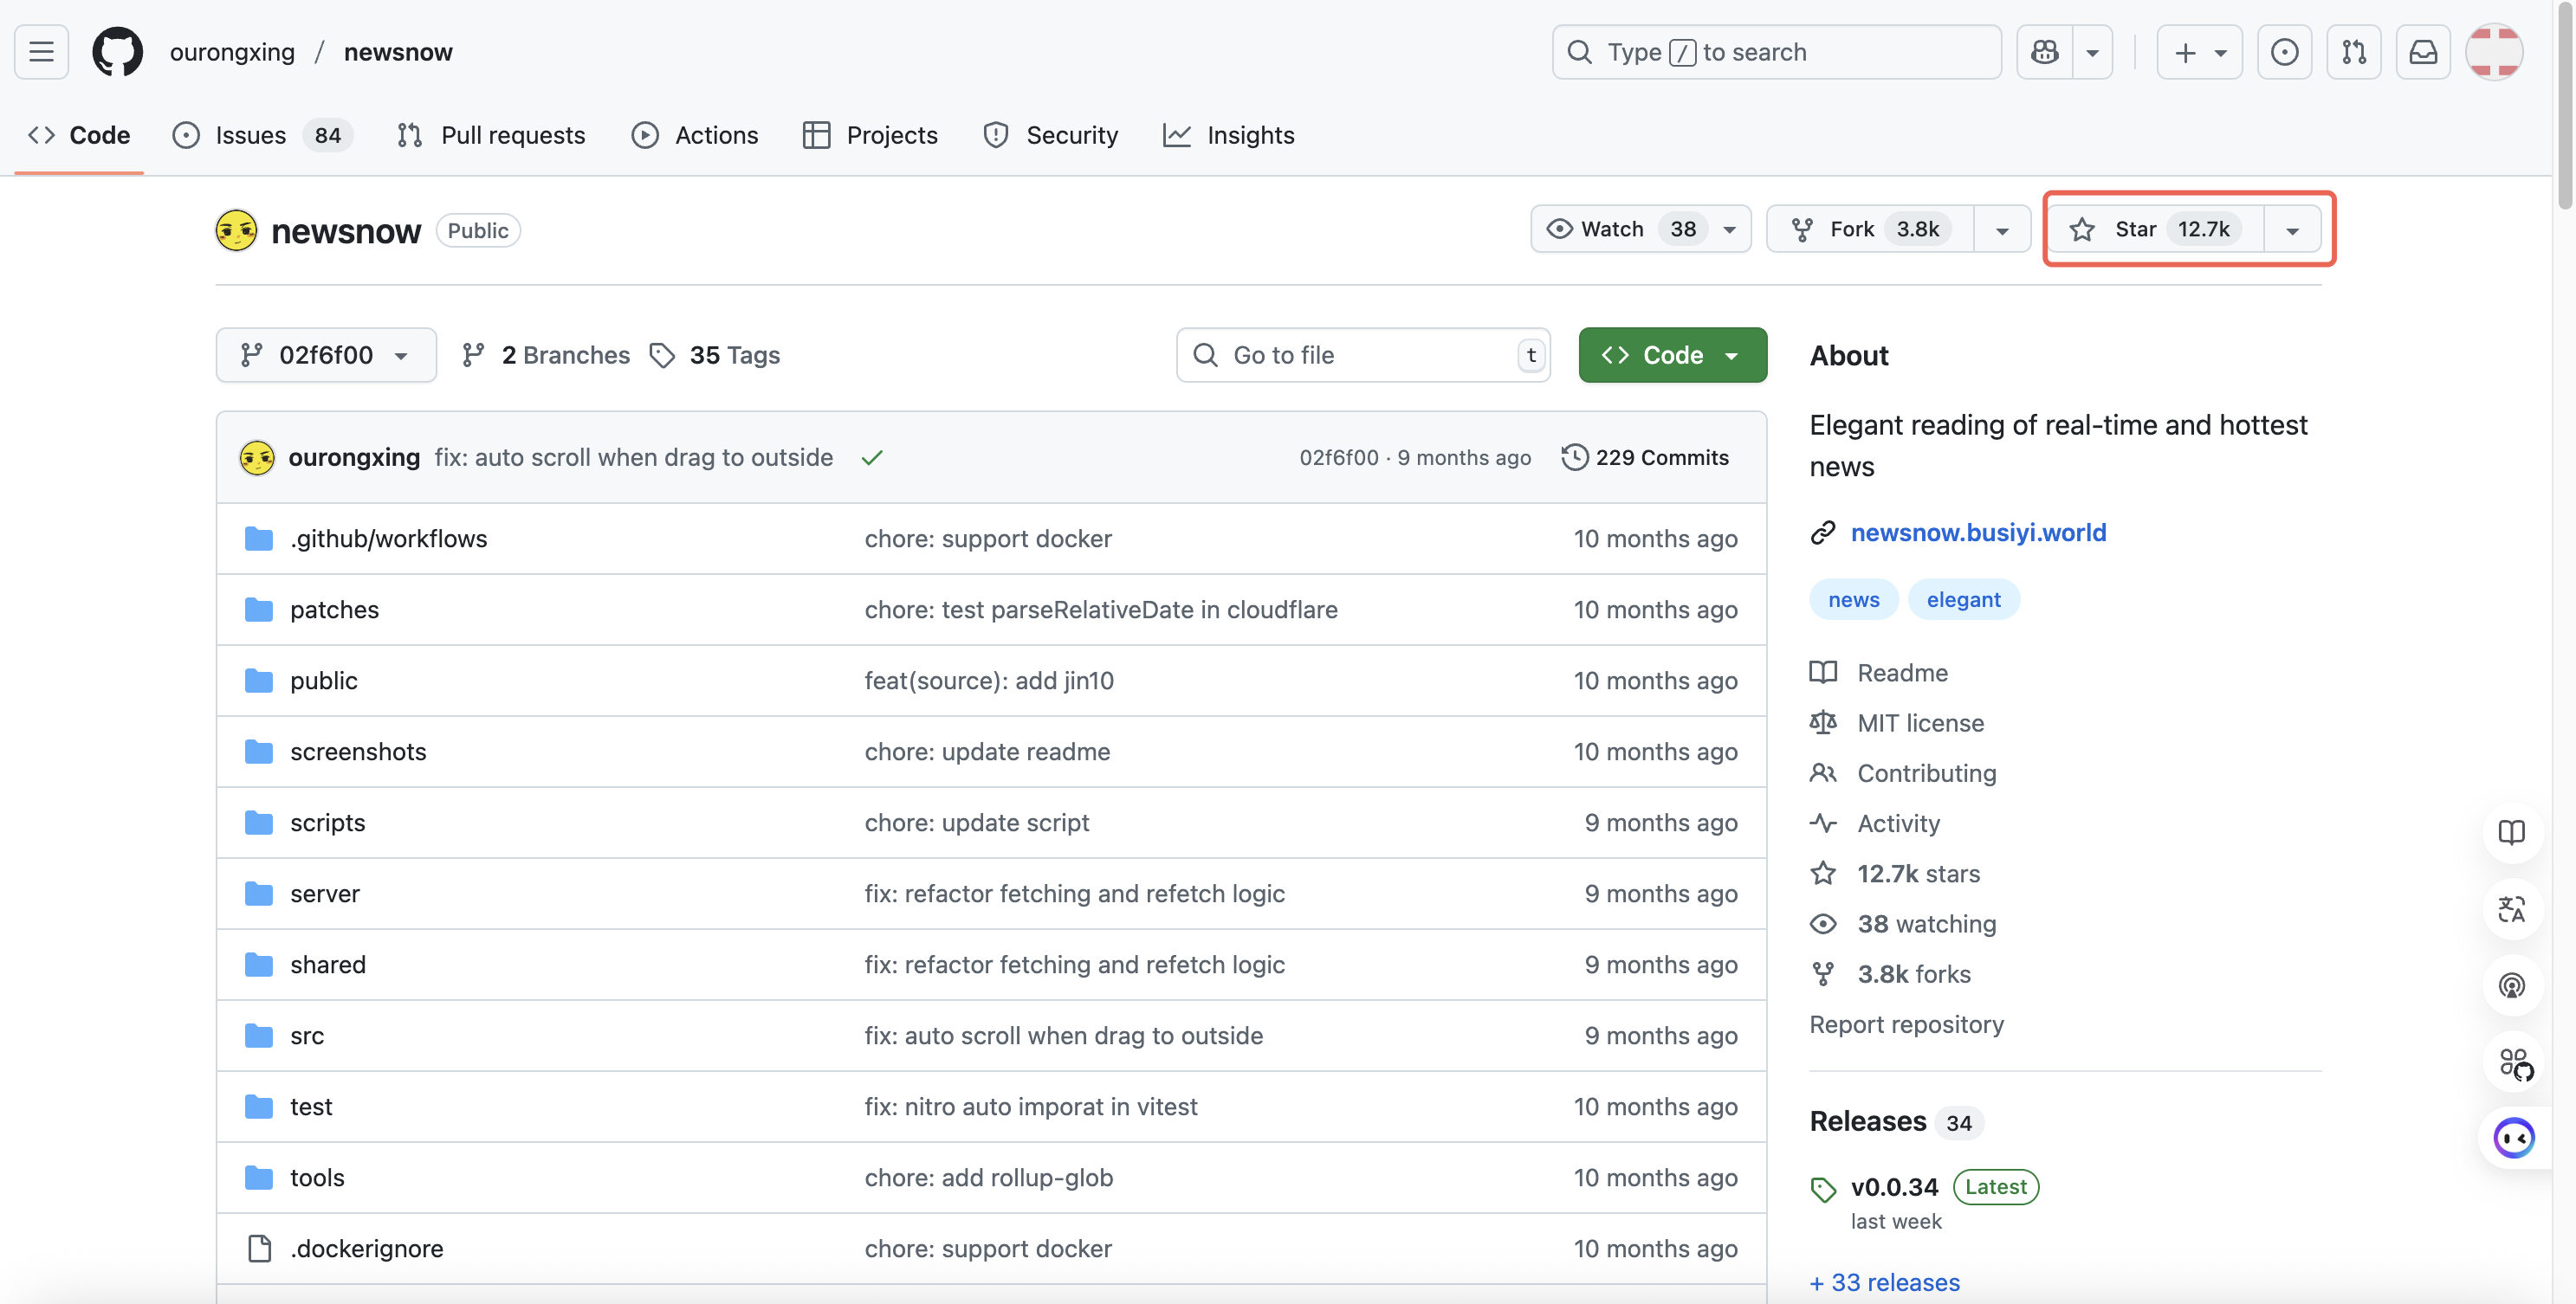Open the .dockerignore file
Image resolution: width=2576 pixels, height=1304 pixels.
(x=366, y=1249)
